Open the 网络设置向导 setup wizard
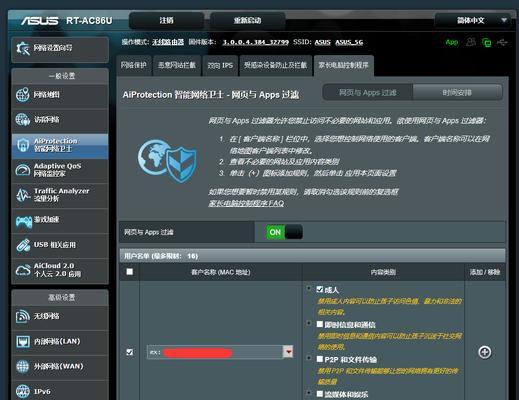This screenshot has width=519, height=400. tap(60, 49)
